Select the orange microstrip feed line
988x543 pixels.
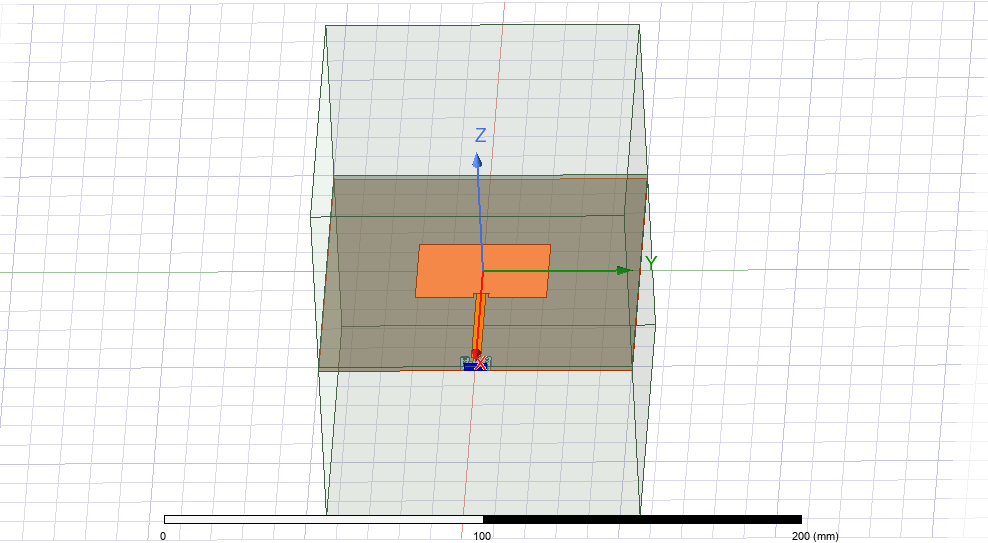480,320
